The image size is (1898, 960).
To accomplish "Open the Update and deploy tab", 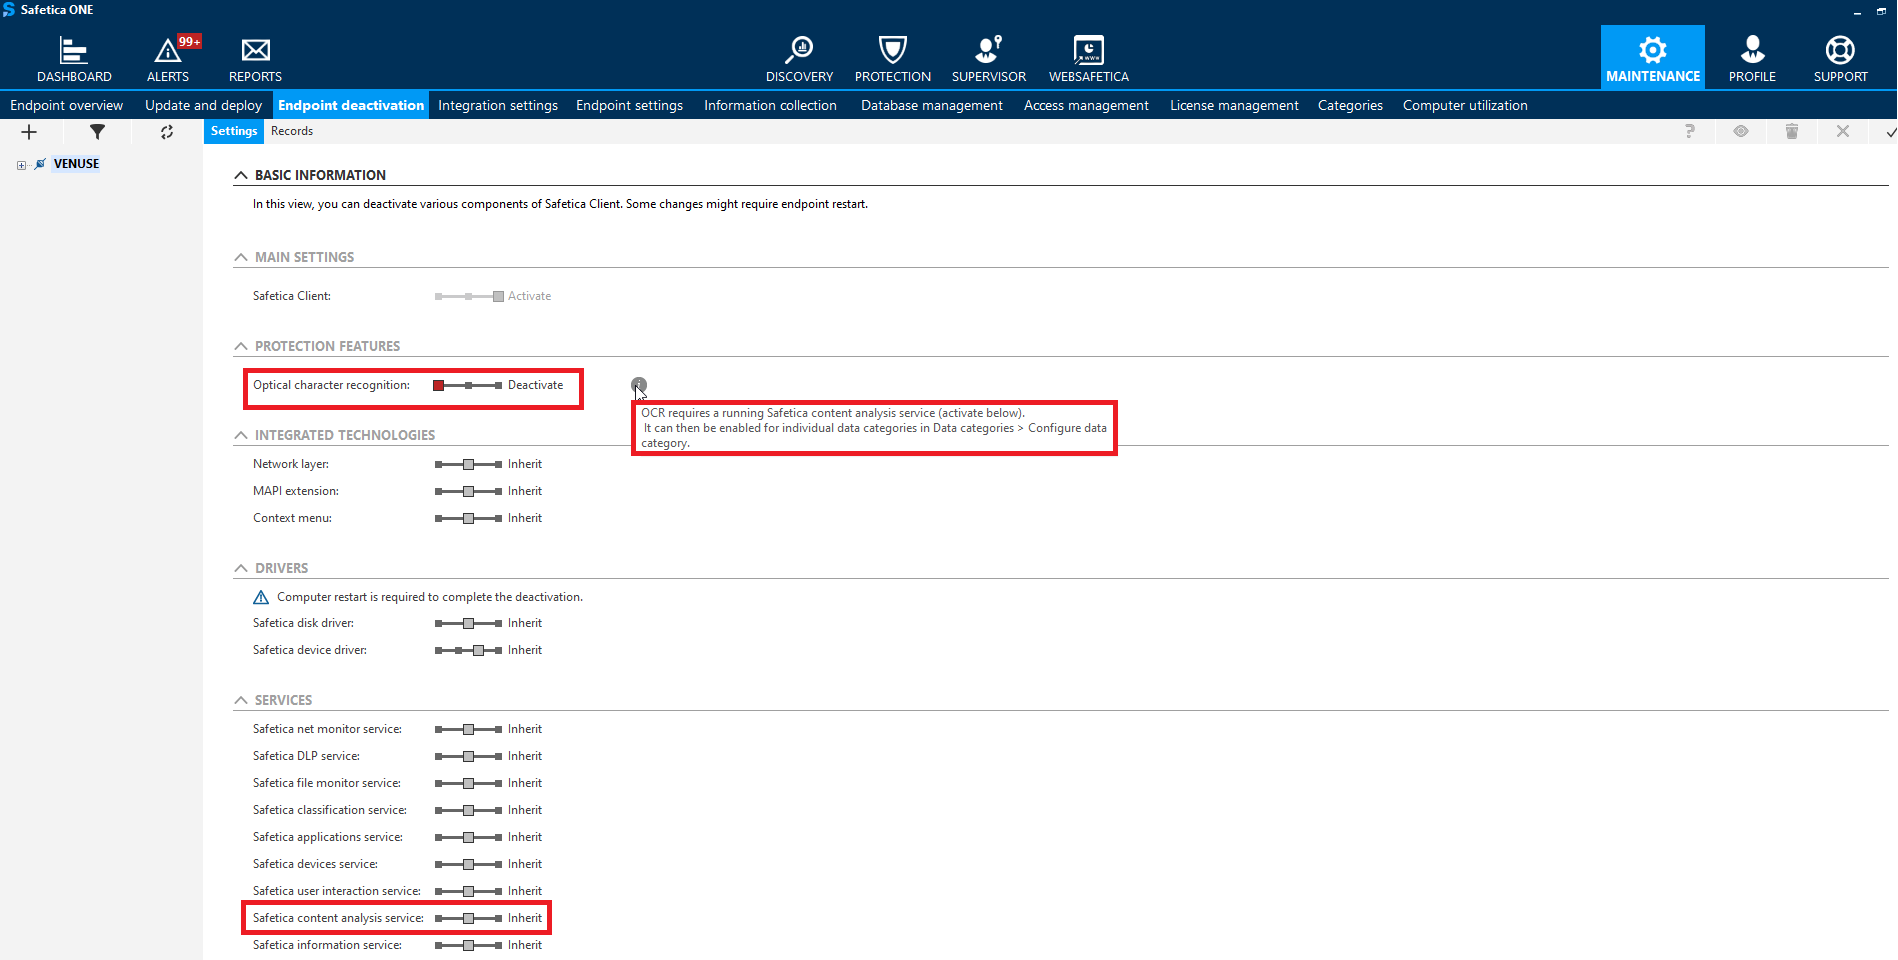I will (203, 105).
